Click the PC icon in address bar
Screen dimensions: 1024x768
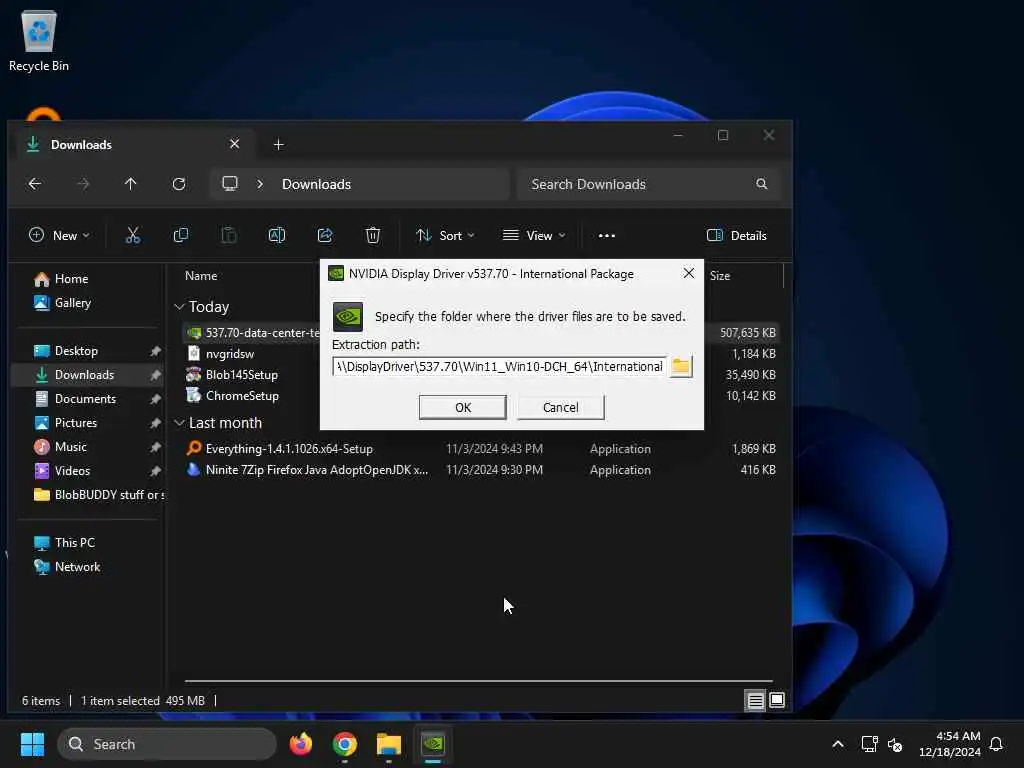230,184
